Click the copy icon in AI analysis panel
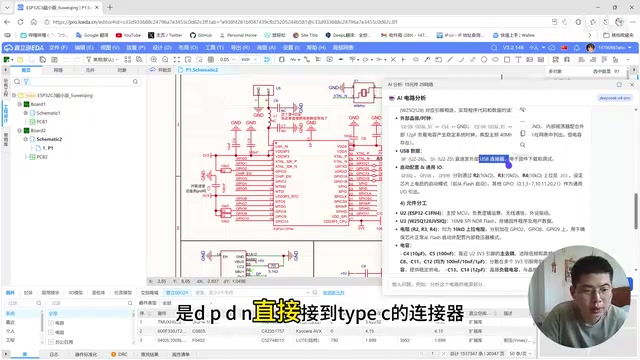Image resolution: width=640 pixels, height=360 pixels. click(523, 133)
